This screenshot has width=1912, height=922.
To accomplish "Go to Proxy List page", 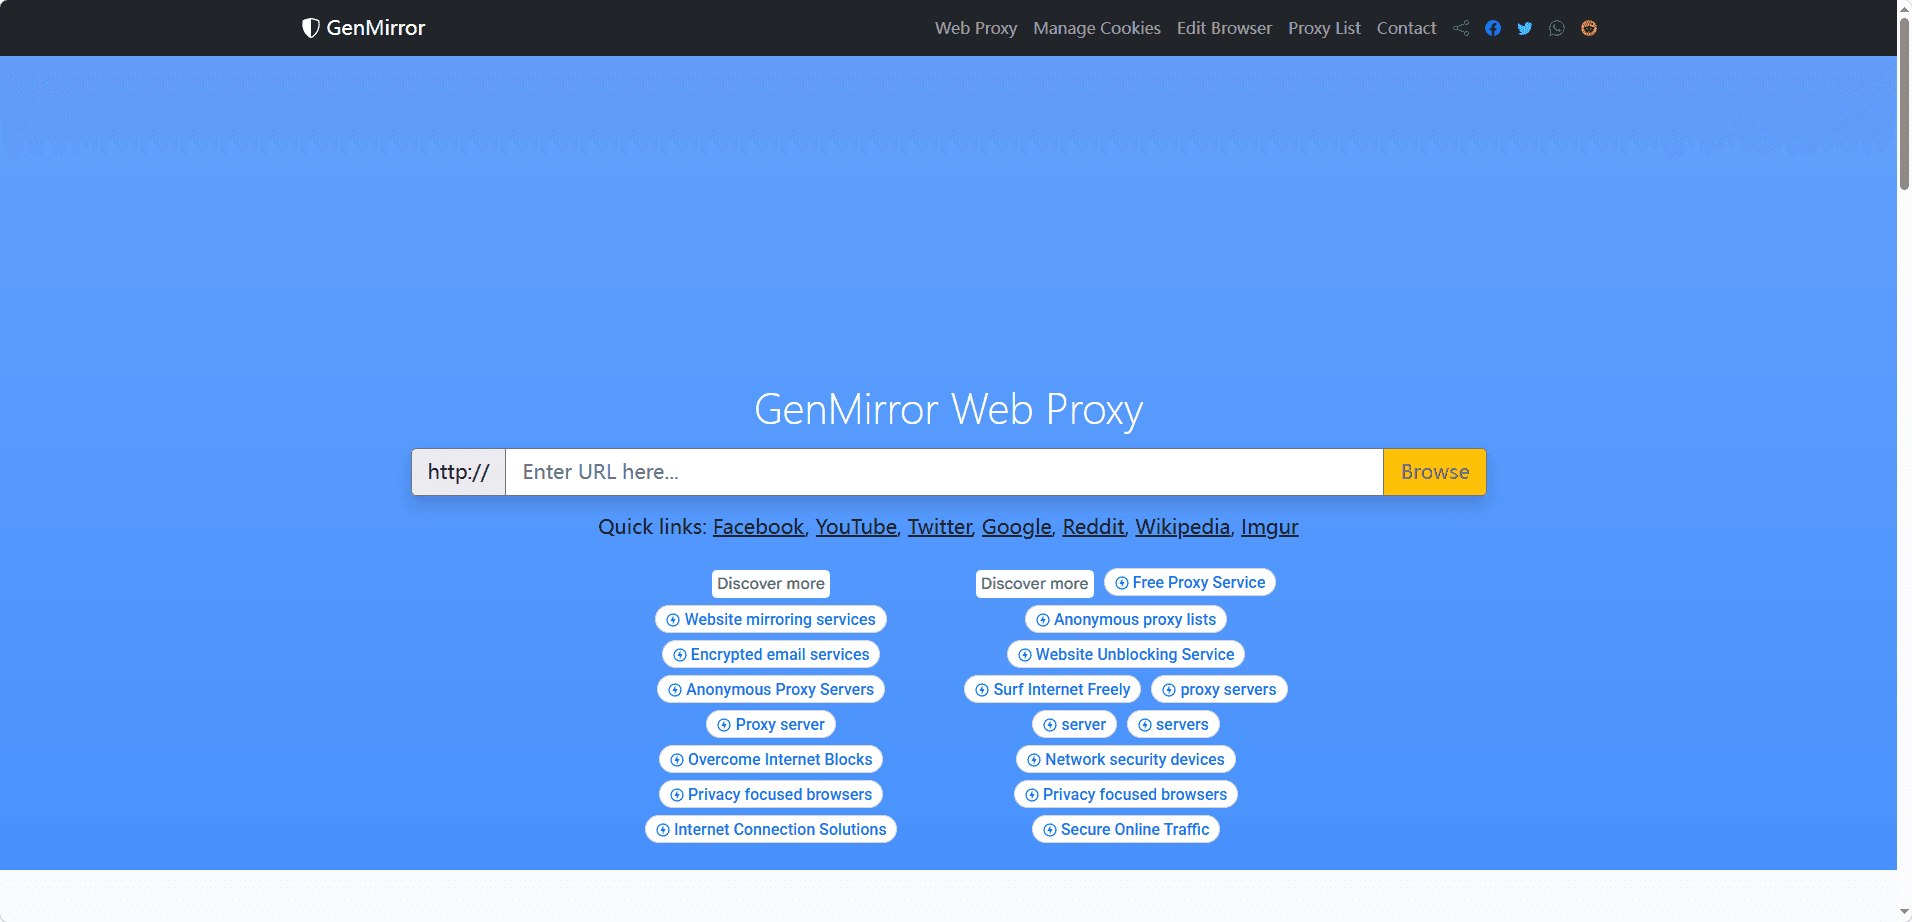I will tap(1324, 28).
